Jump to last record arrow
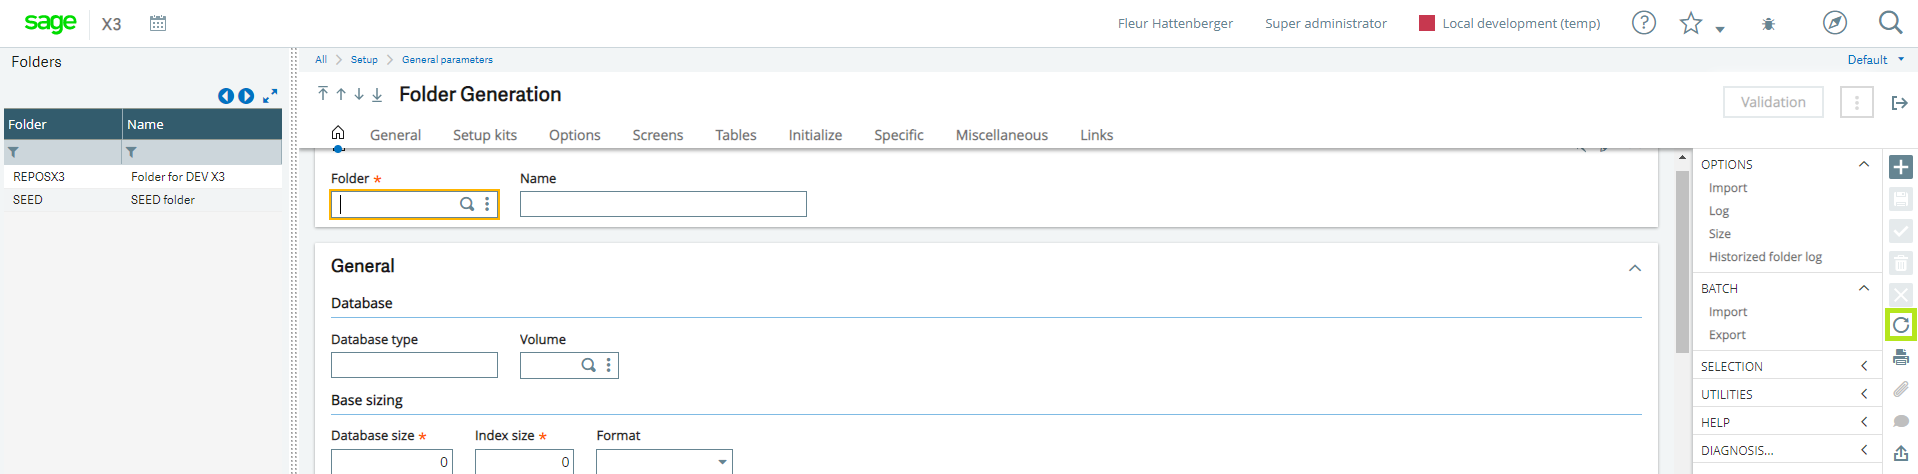Viewport: 1918px width, 474px height. (377, 94)
